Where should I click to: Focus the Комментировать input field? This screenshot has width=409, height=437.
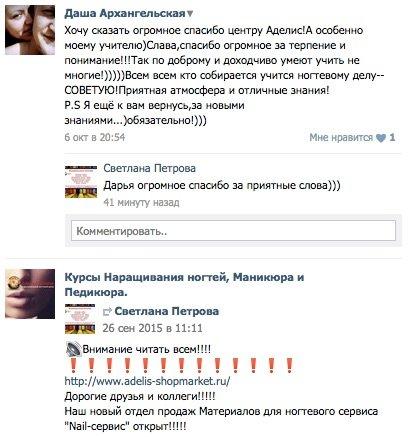point(233,231)
